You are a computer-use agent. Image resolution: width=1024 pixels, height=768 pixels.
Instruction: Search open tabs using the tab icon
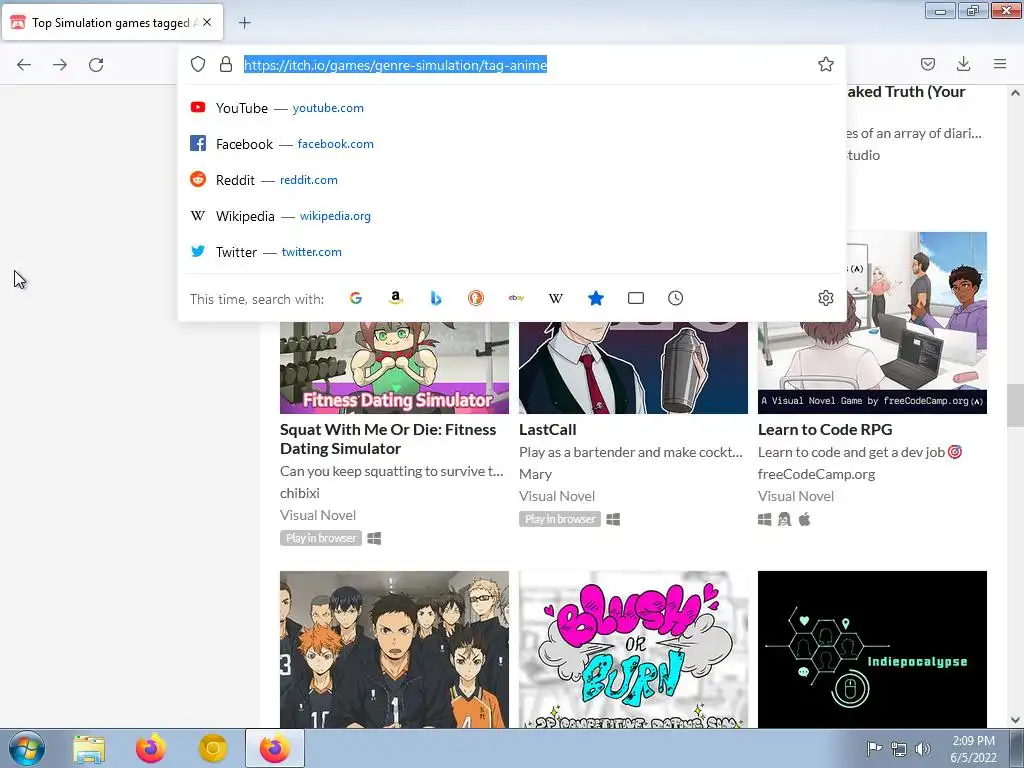pyautogui.click(x=635, y=298)
